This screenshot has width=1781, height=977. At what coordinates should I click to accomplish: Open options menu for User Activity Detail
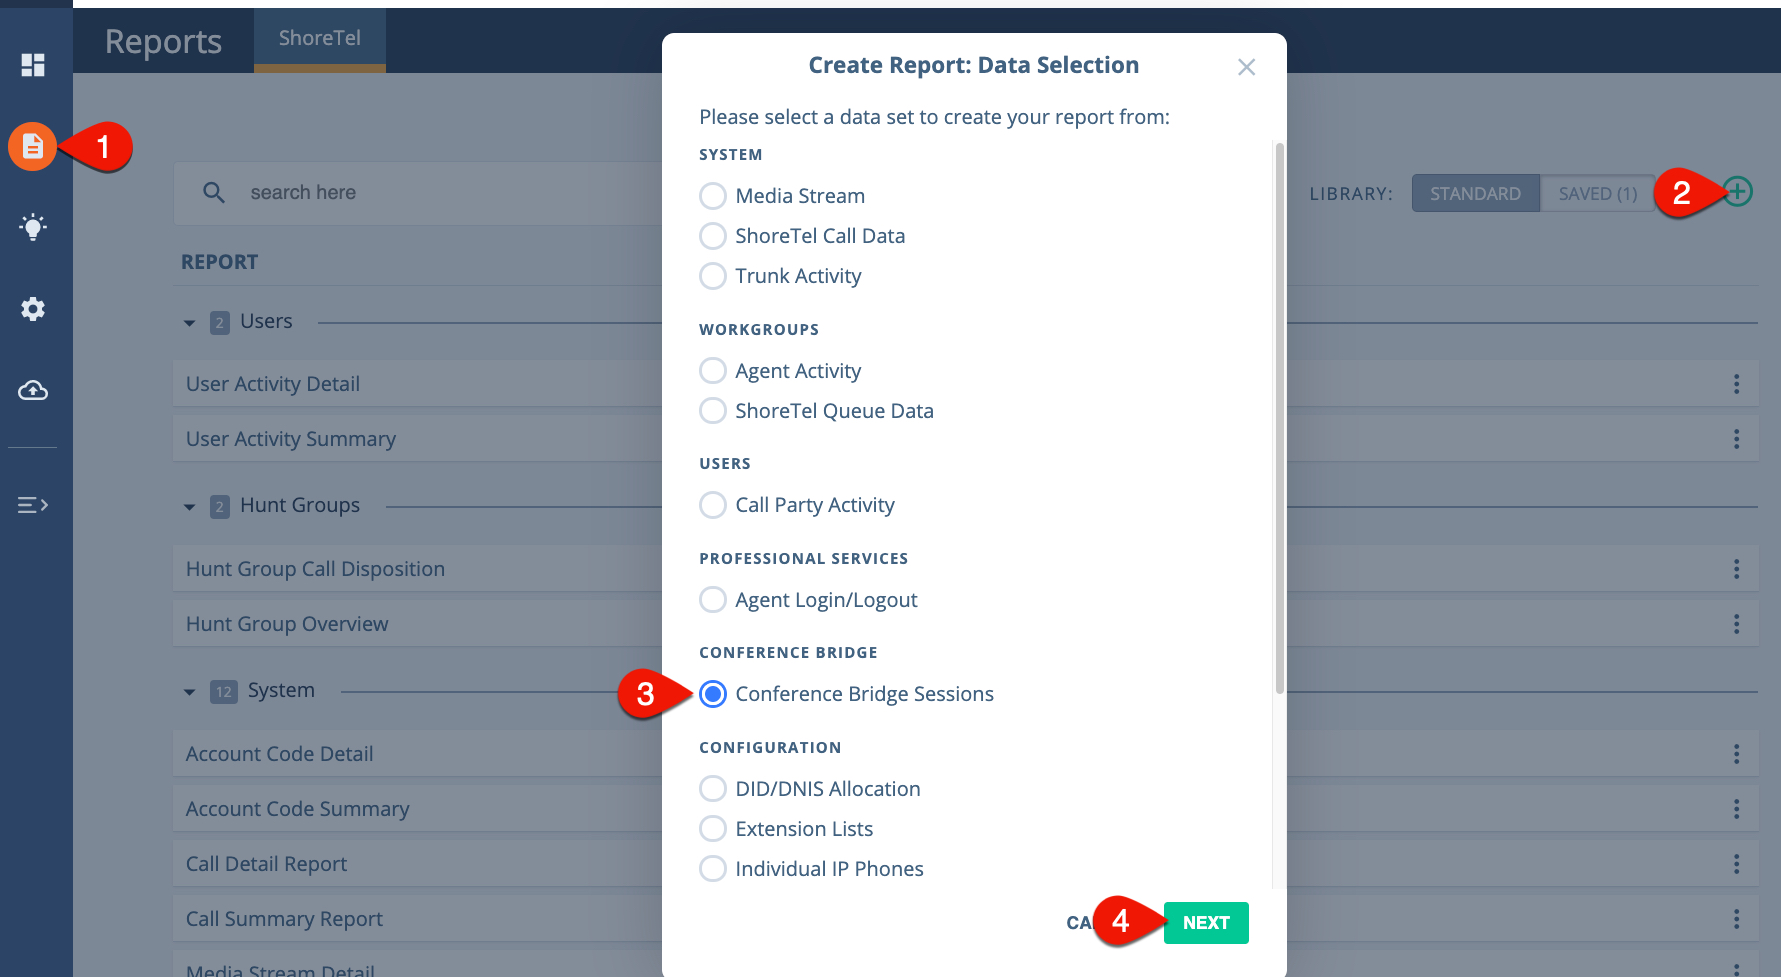click(x=1737, y=384)
